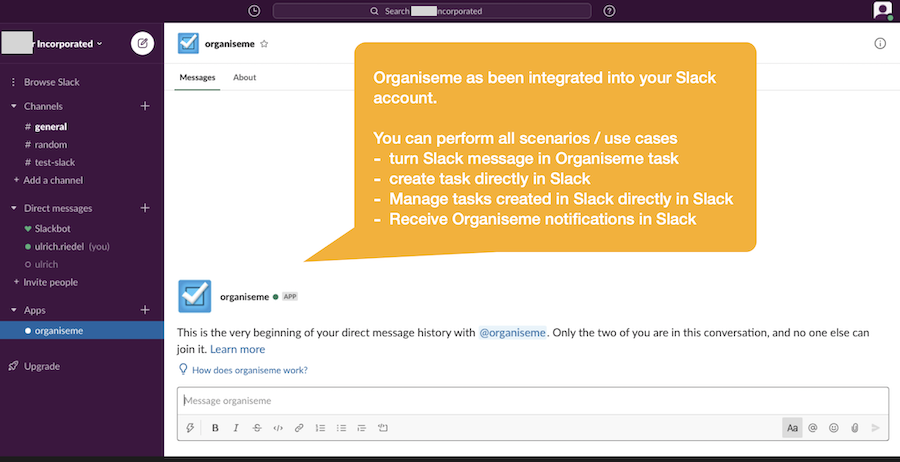Start a bulleted list
The width and height of the screenshot is (900, 462).
[342, 428]
